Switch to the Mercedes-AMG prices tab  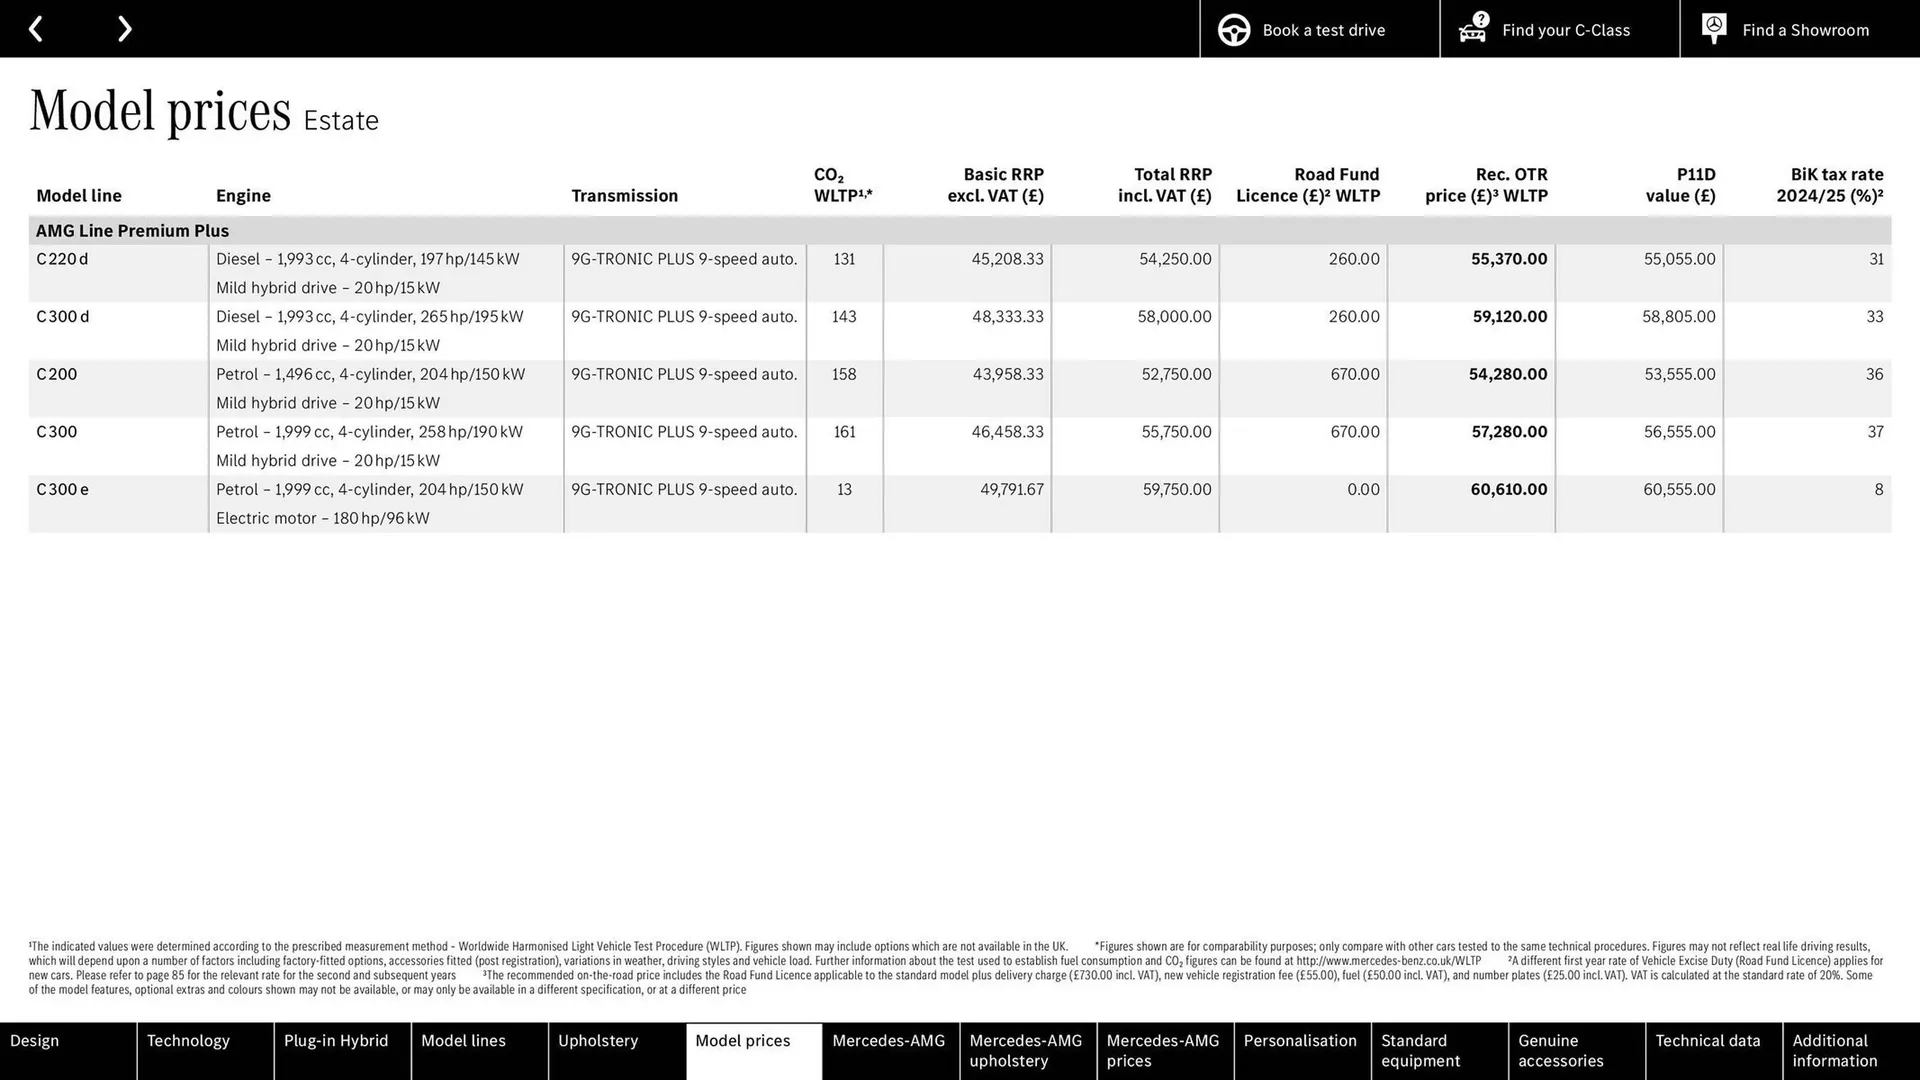(x=1163, y=1051)
